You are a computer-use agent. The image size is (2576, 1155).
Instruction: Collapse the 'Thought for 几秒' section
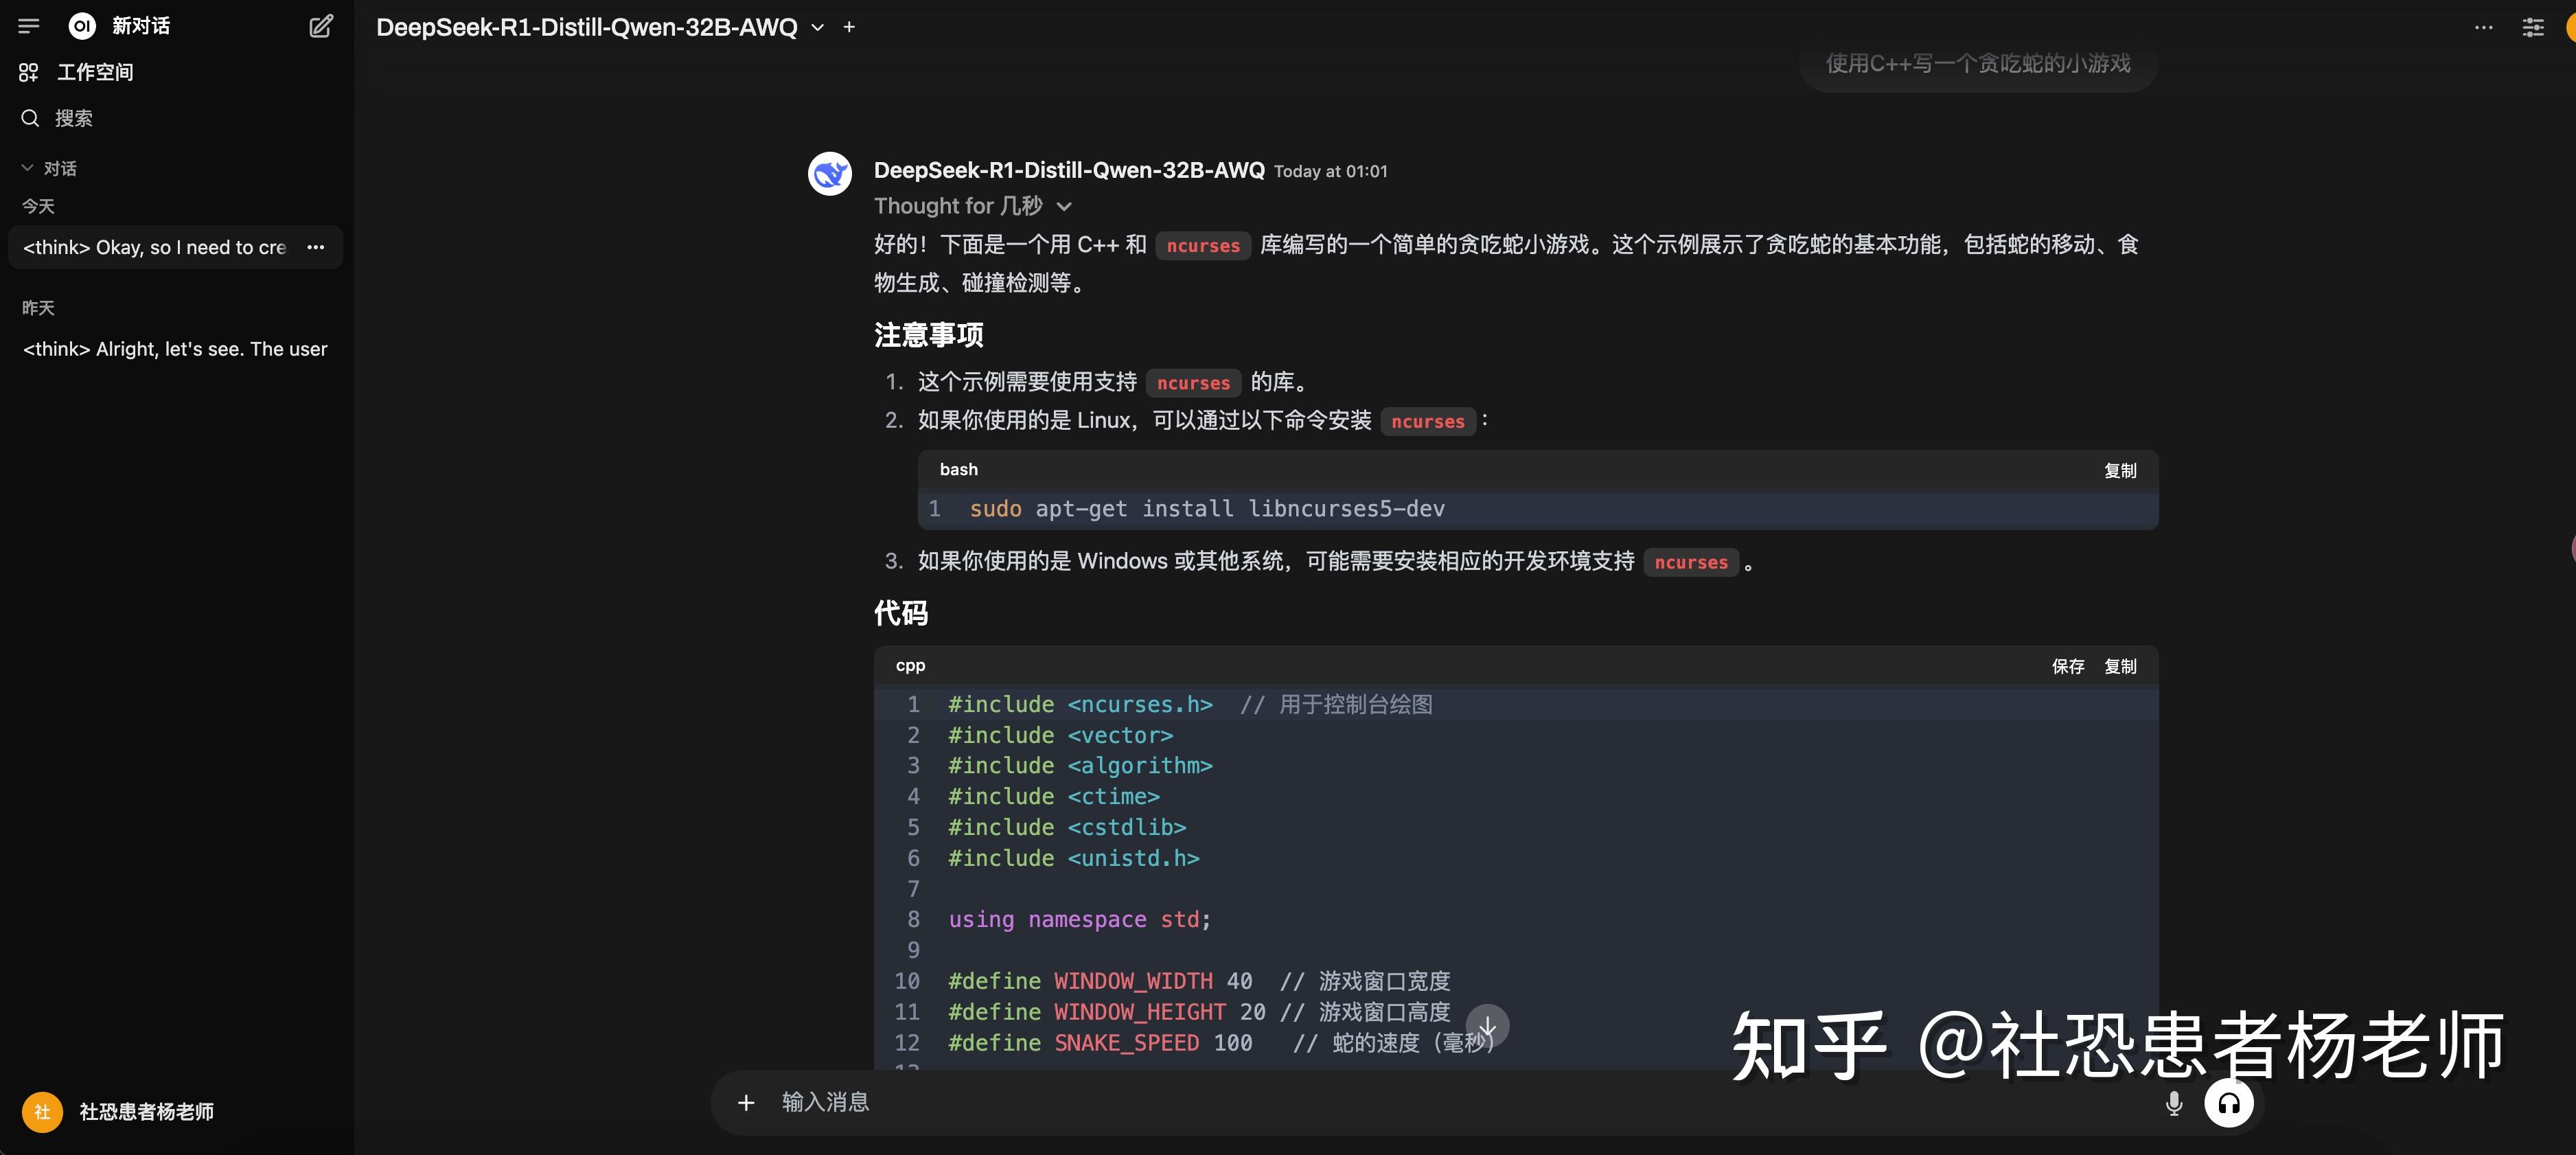[x=1064, y=206]
